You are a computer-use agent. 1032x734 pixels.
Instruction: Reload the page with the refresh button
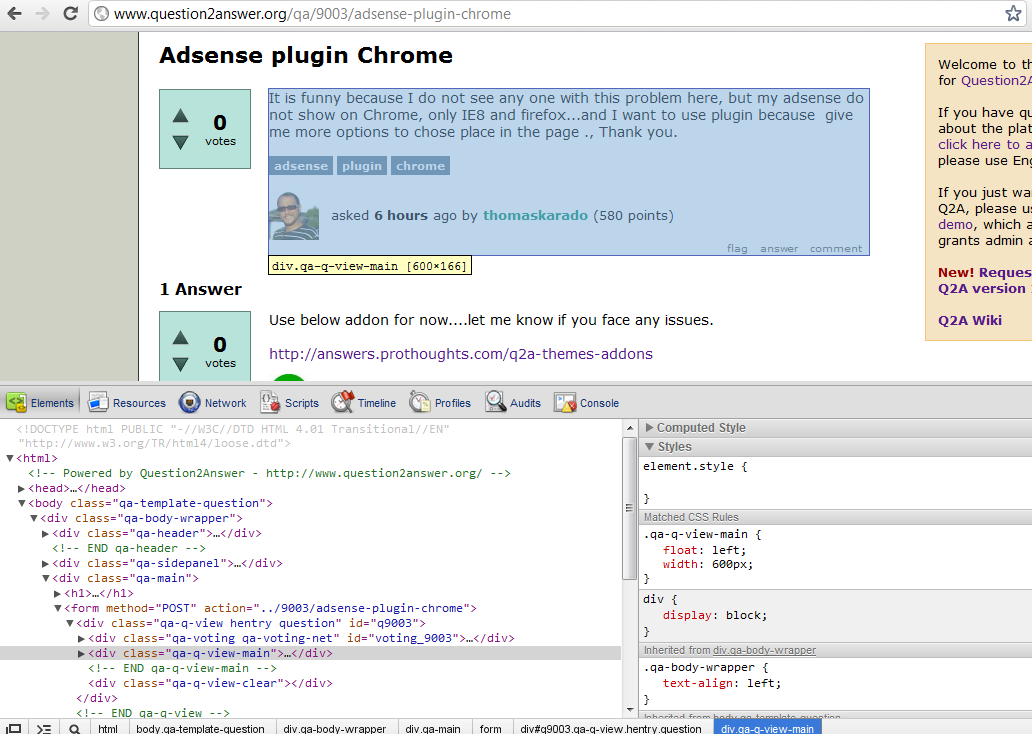pyautogui.click(x=70, y=14)
